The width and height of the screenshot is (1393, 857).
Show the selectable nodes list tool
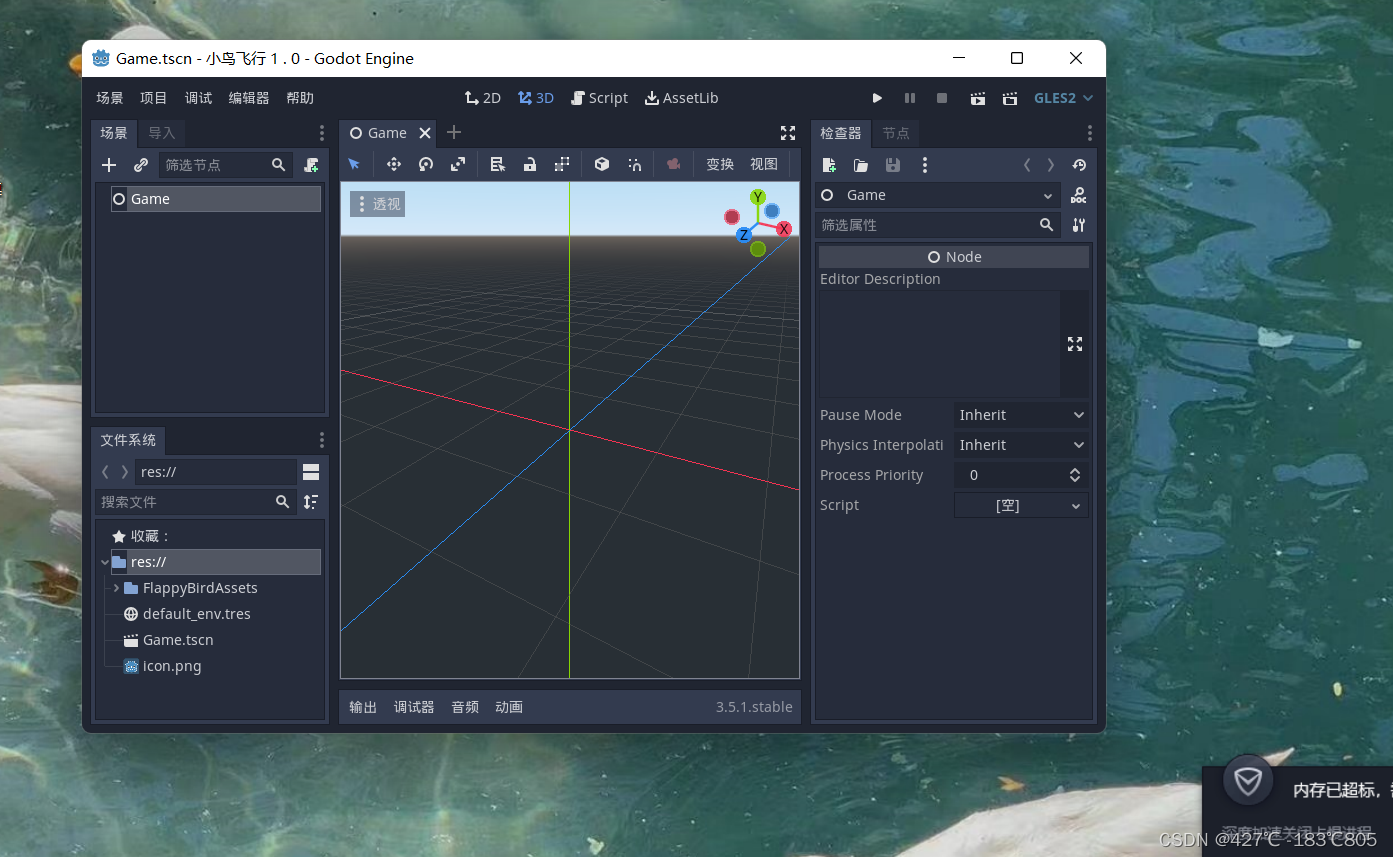tap(498, 164)
